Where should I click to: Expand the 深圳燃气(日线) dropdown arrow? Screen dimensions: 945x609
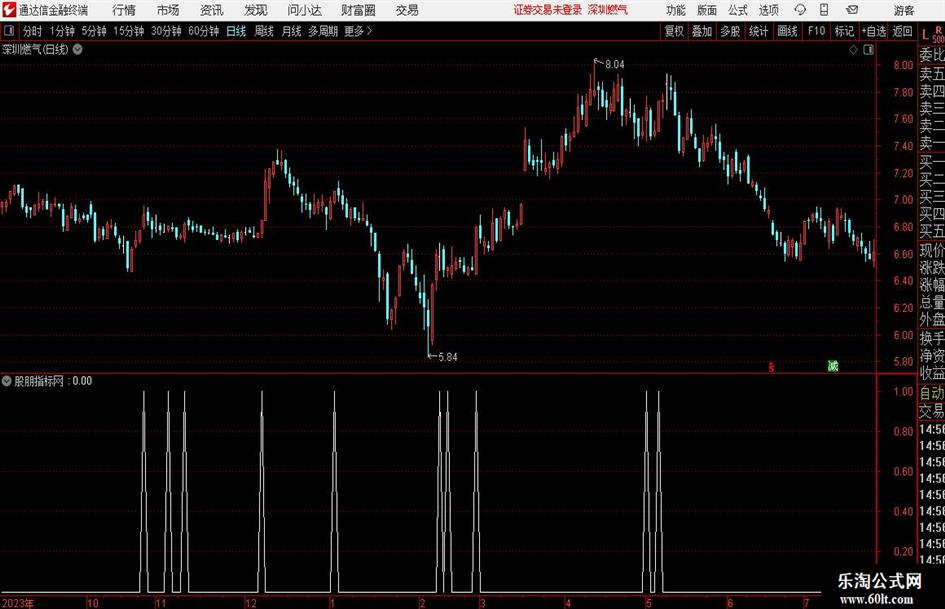pyautogui.click(x=78, y=49)
